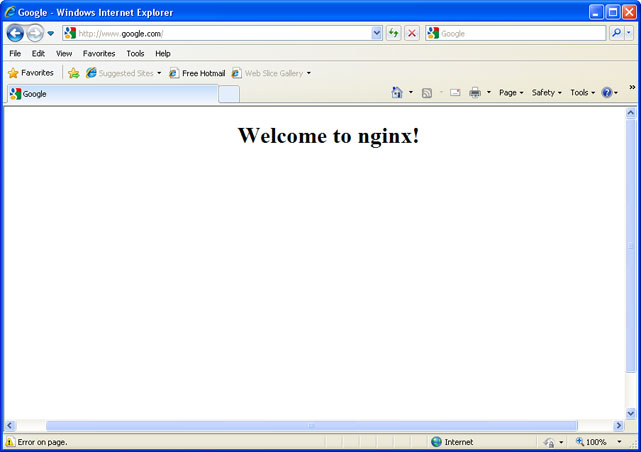This screenshot has width=641, height=452.
Task: Expand the Suggested Sites dropdown arrow
Action: click(x=159, y=73)
